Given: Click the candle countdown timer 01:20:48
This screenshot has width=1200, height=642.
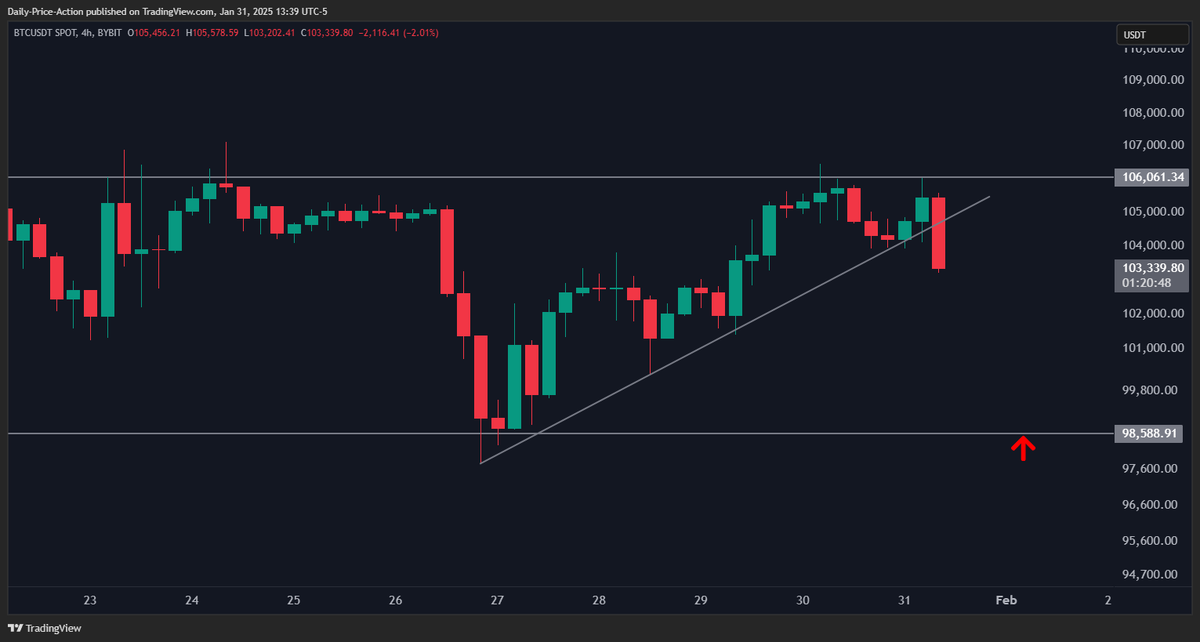Looking at the screenshot, I should click(x=1153, y=283).
